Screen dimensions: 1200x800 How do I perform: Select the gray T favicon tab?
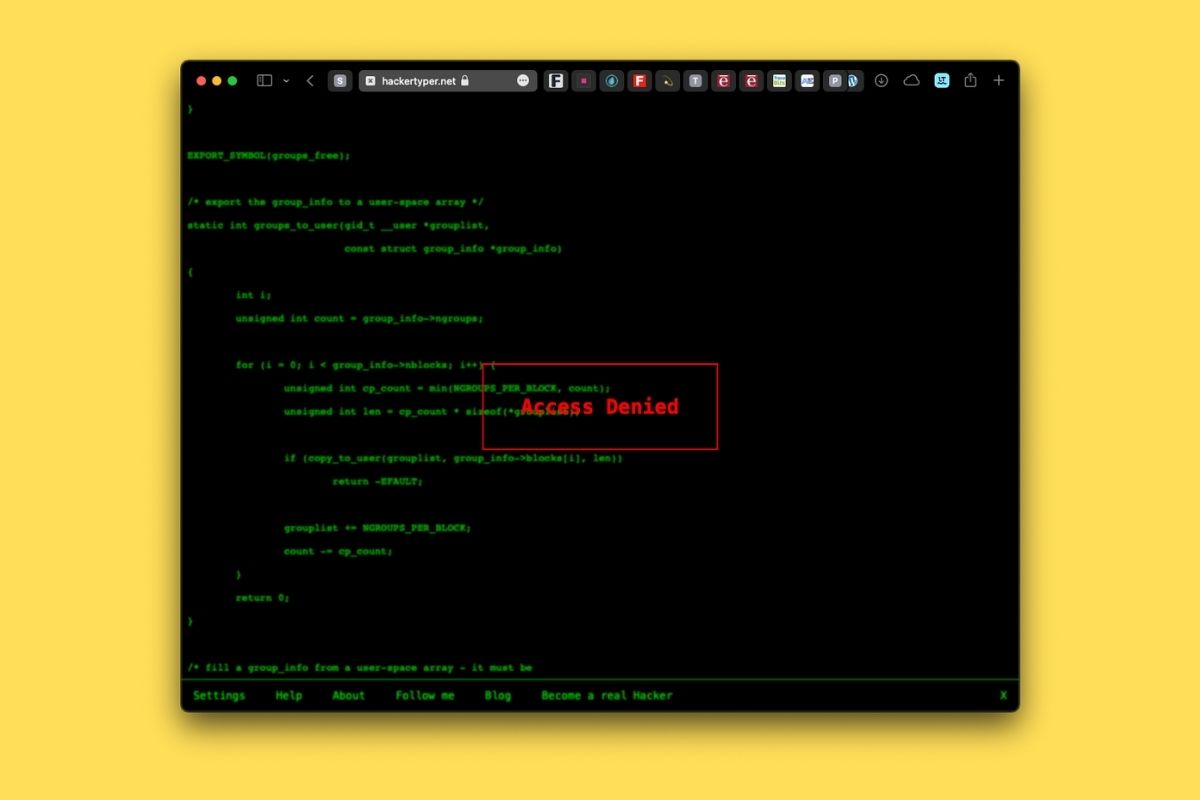696,81
